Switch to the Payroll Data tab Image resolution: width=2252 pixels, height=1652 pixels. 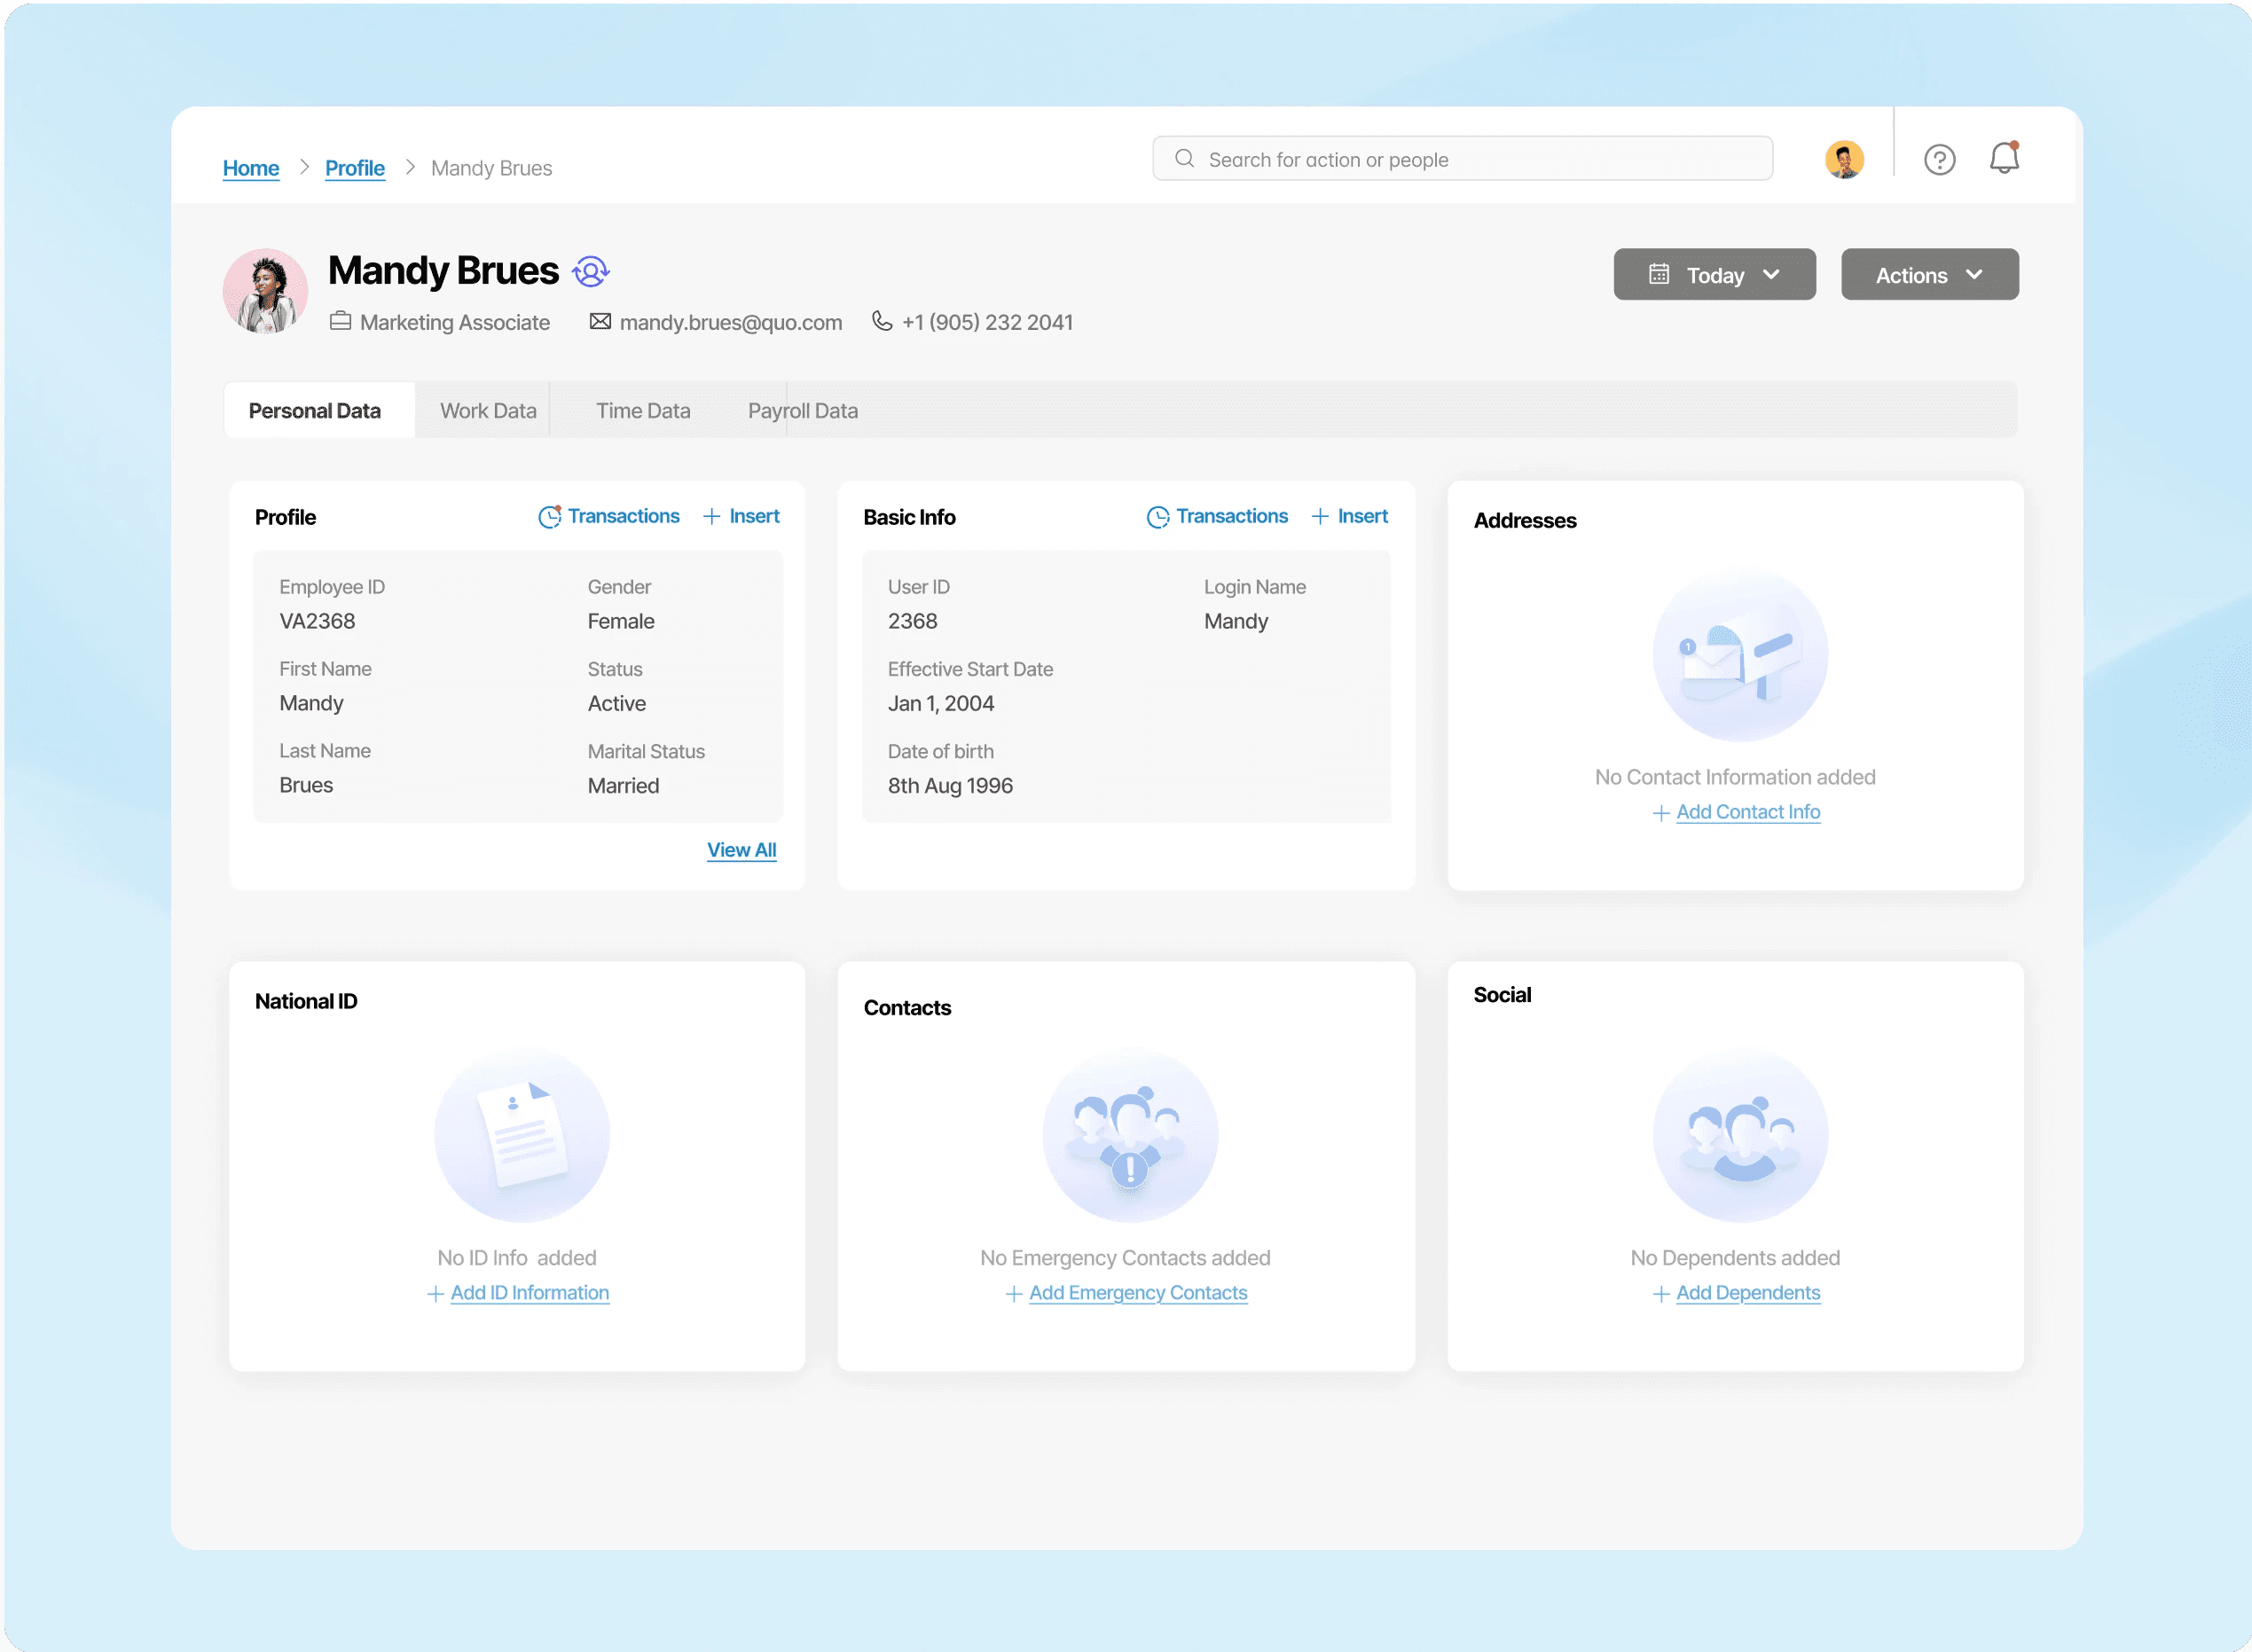point(802,411)
